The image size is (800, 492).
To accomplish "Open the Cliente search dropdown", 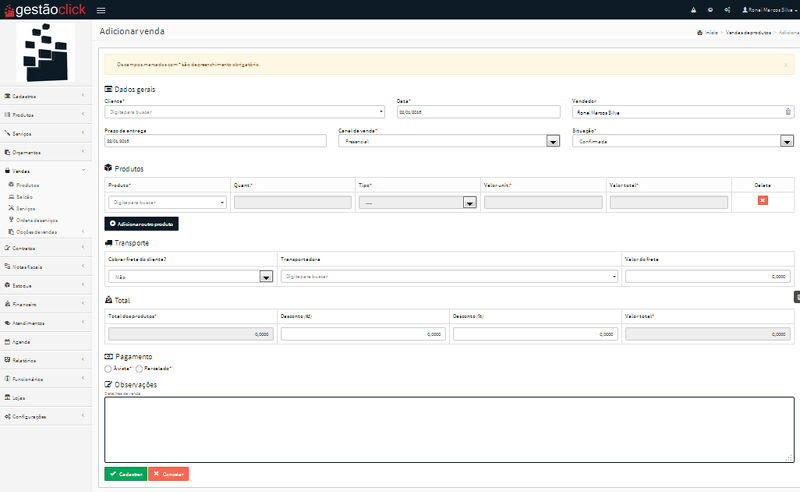I will pyautogui.click(x=244, y=112).
